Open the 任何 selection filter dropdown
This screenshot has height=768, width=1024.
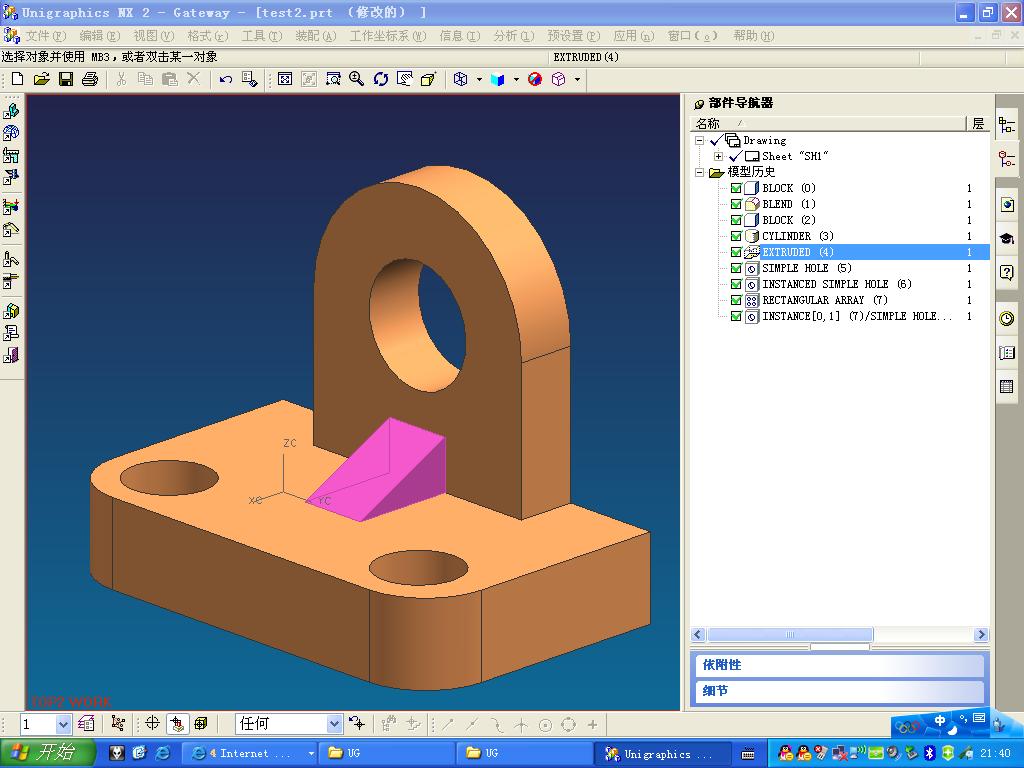click(334, 723)
